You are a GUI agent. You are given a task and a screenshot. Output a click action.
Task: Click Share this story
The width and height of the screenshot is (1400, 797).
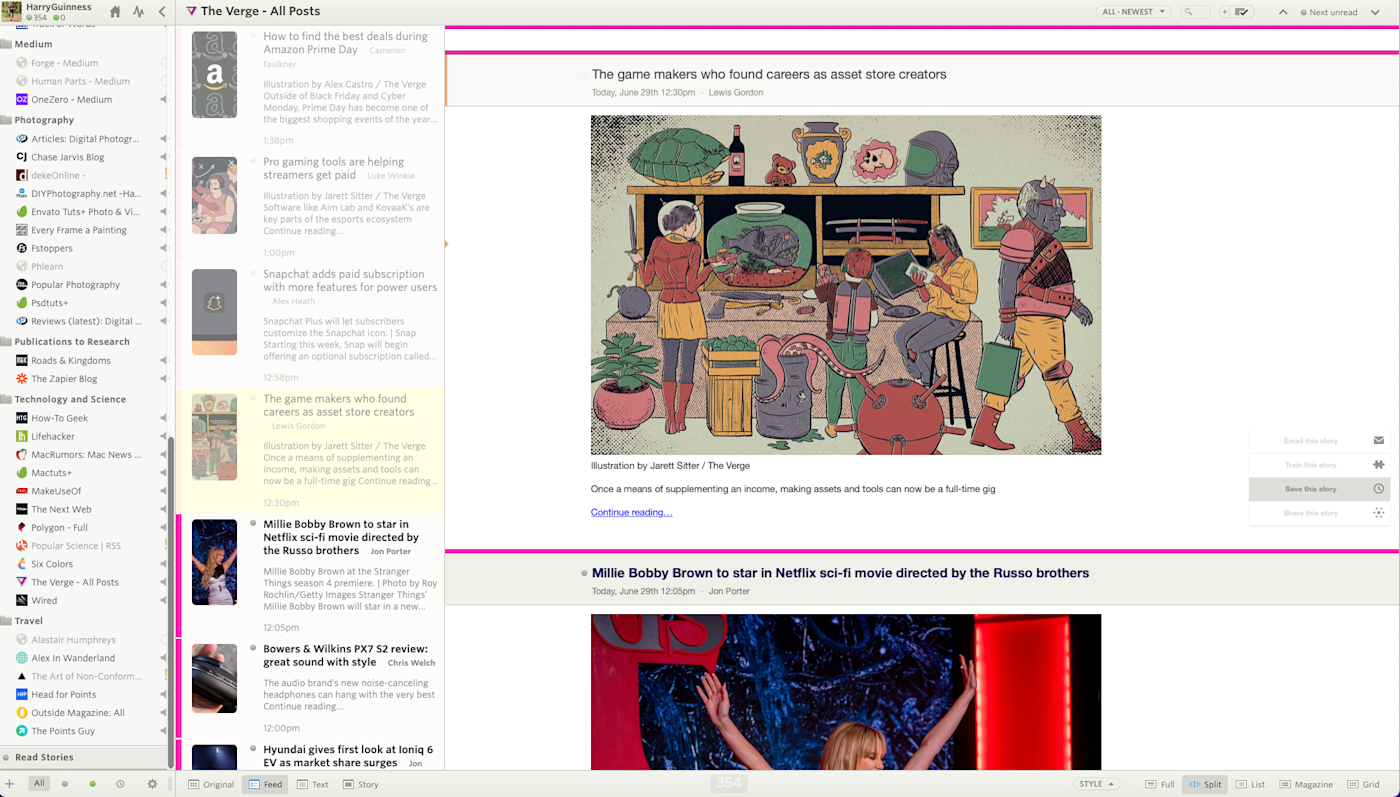tap(1321, 513)
